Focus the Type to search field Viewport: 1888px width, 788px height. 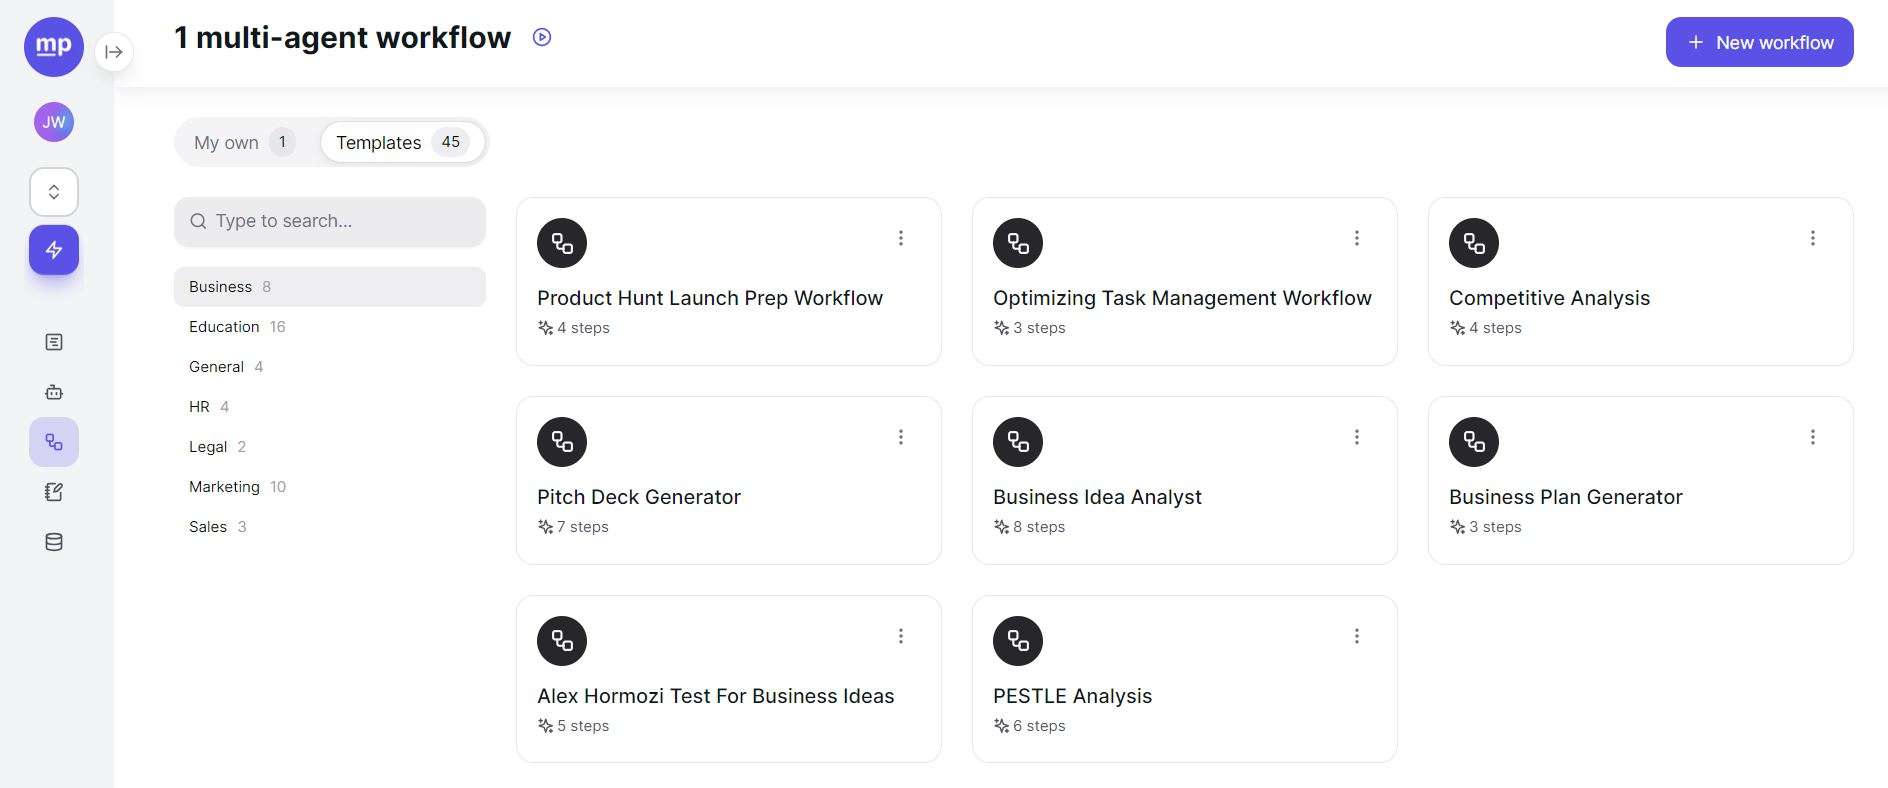(330, 221)
